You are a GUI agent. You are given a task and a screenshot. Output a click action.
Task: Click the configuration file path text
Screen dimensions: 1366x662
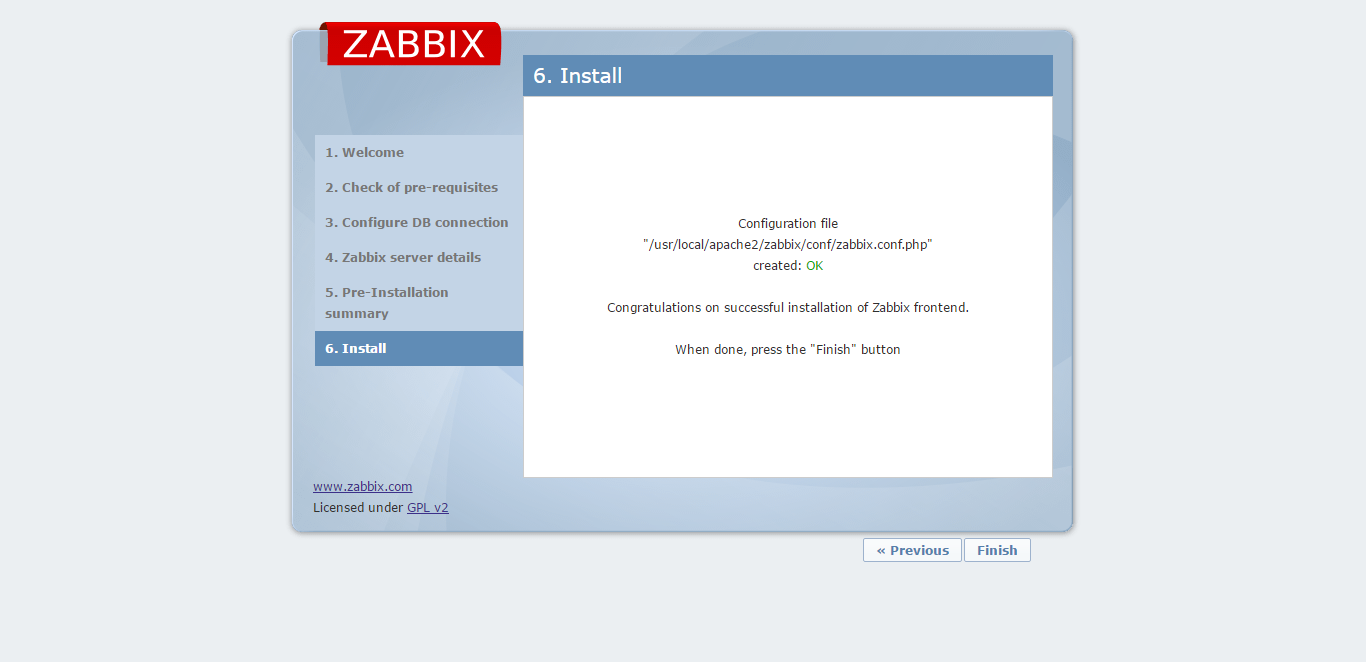[x=788, y=245]
